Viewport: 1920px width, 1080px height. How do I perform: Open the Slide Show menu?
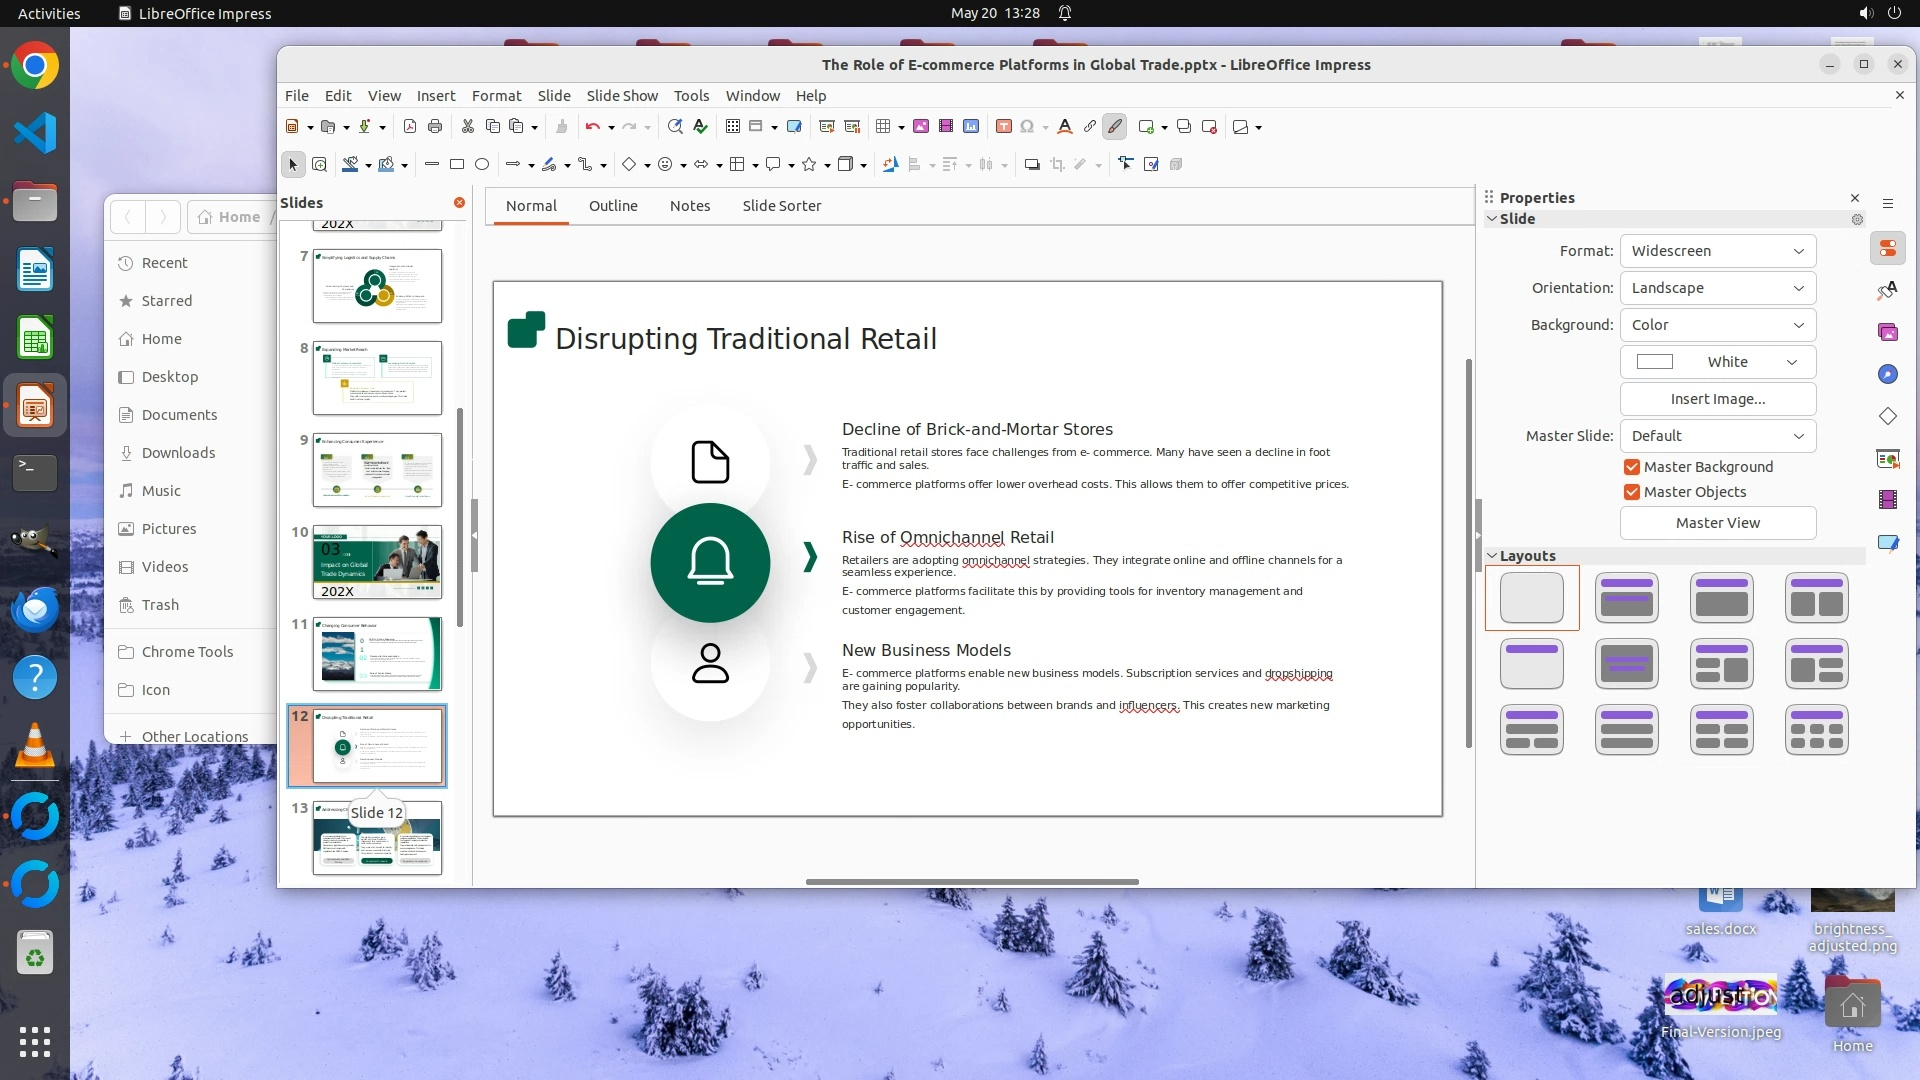[621, 96]
